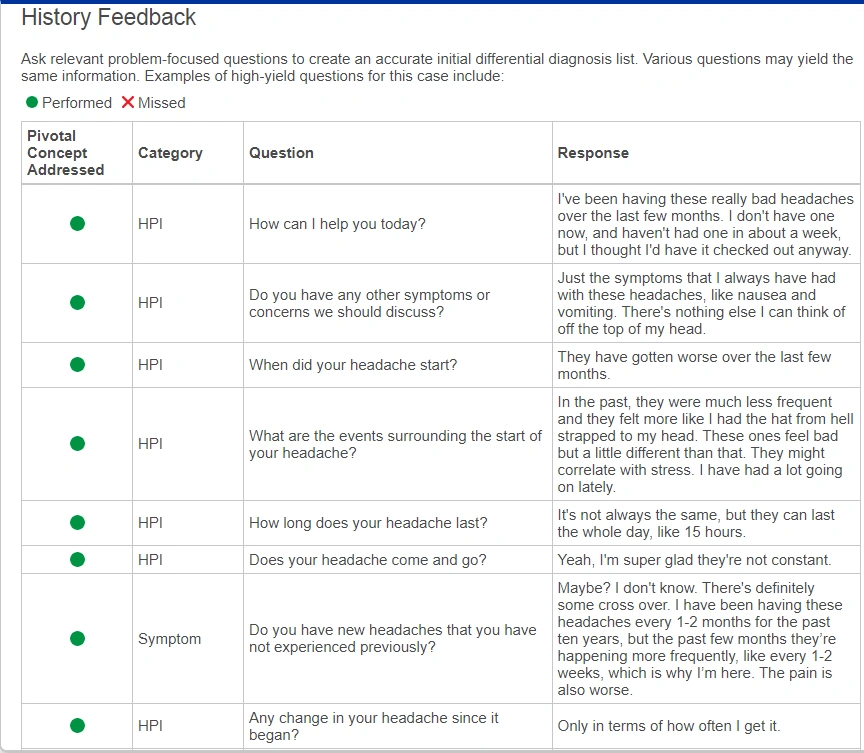
Task: Click green dot for 'events surrounding the start' row
Action: pos(78,444)
